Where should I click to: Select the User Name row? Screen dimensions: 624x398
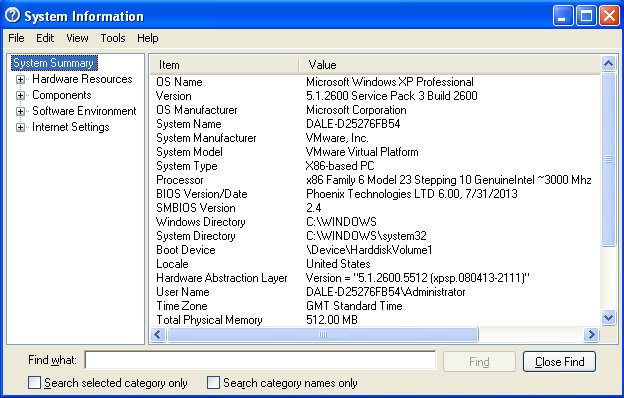point(375,292)
